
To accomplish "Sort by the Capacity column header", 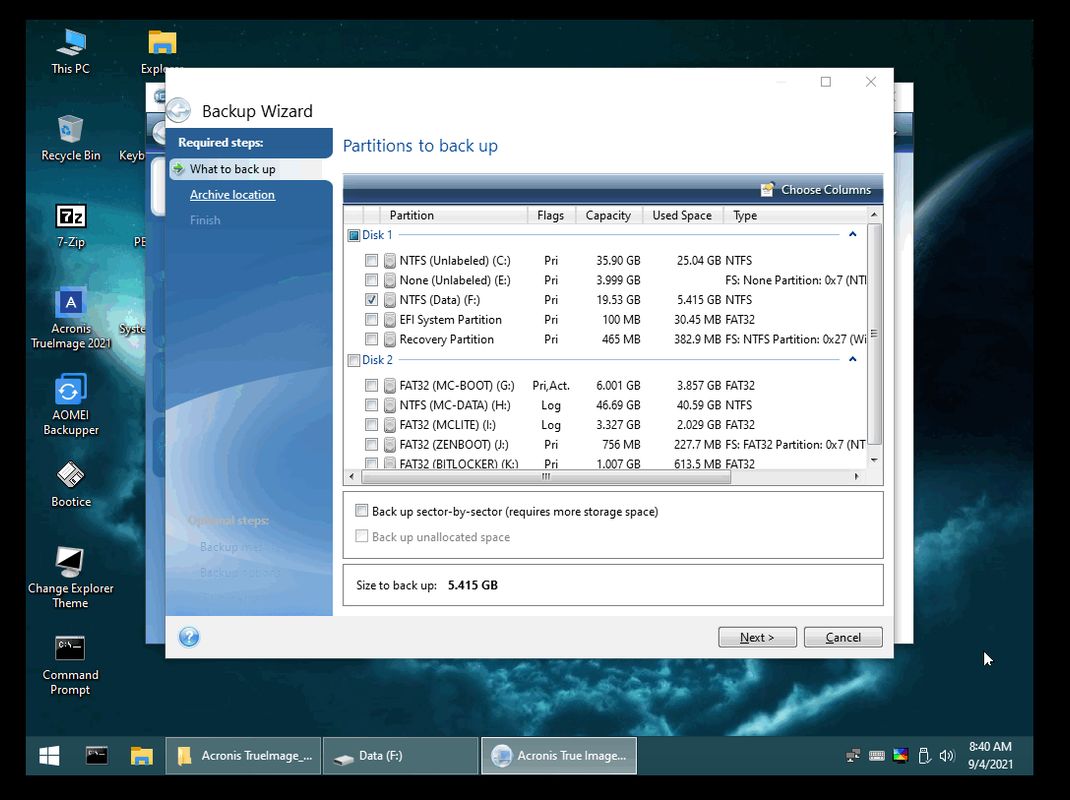I will (609, 215).
